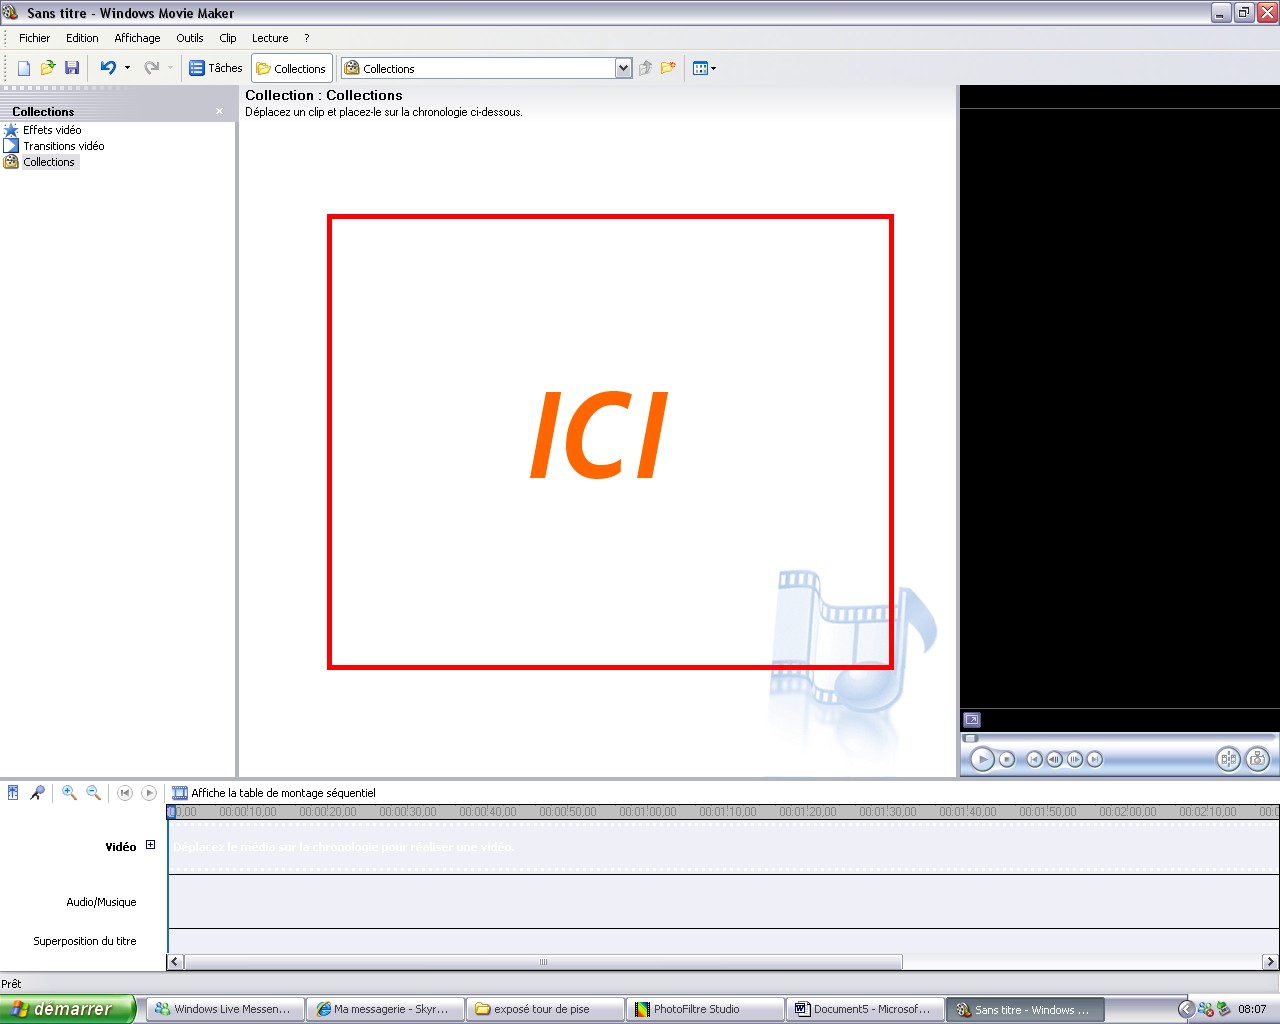Switch to Document5 Microsoft Word in taskbar

point(864,1009)
